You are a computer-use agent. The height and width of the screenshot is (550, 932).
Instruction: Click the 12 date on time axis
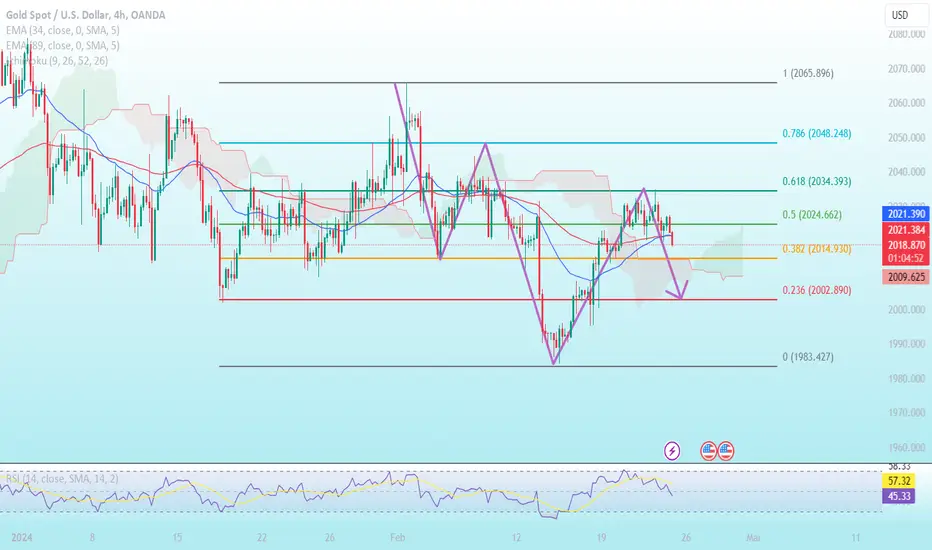tap(516, 538)
